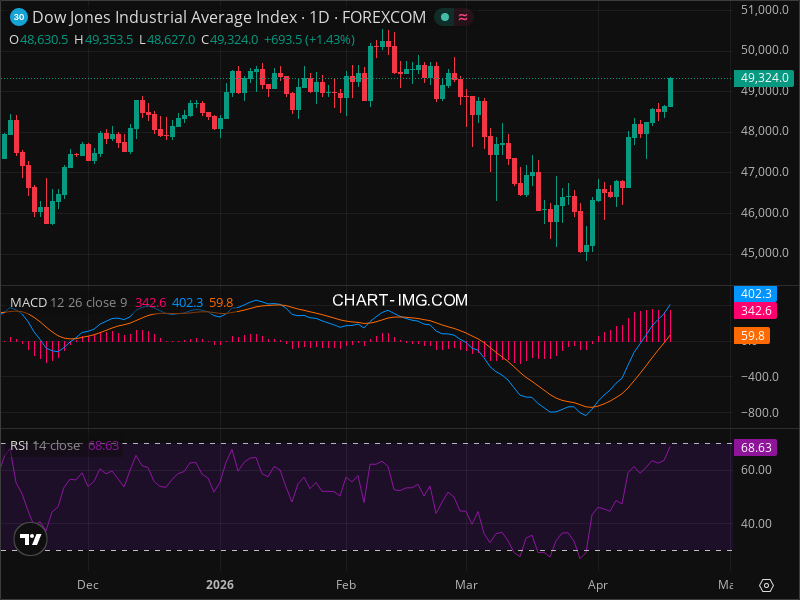
Task: Click the Mar label on time axis
Action: (466, 585)
